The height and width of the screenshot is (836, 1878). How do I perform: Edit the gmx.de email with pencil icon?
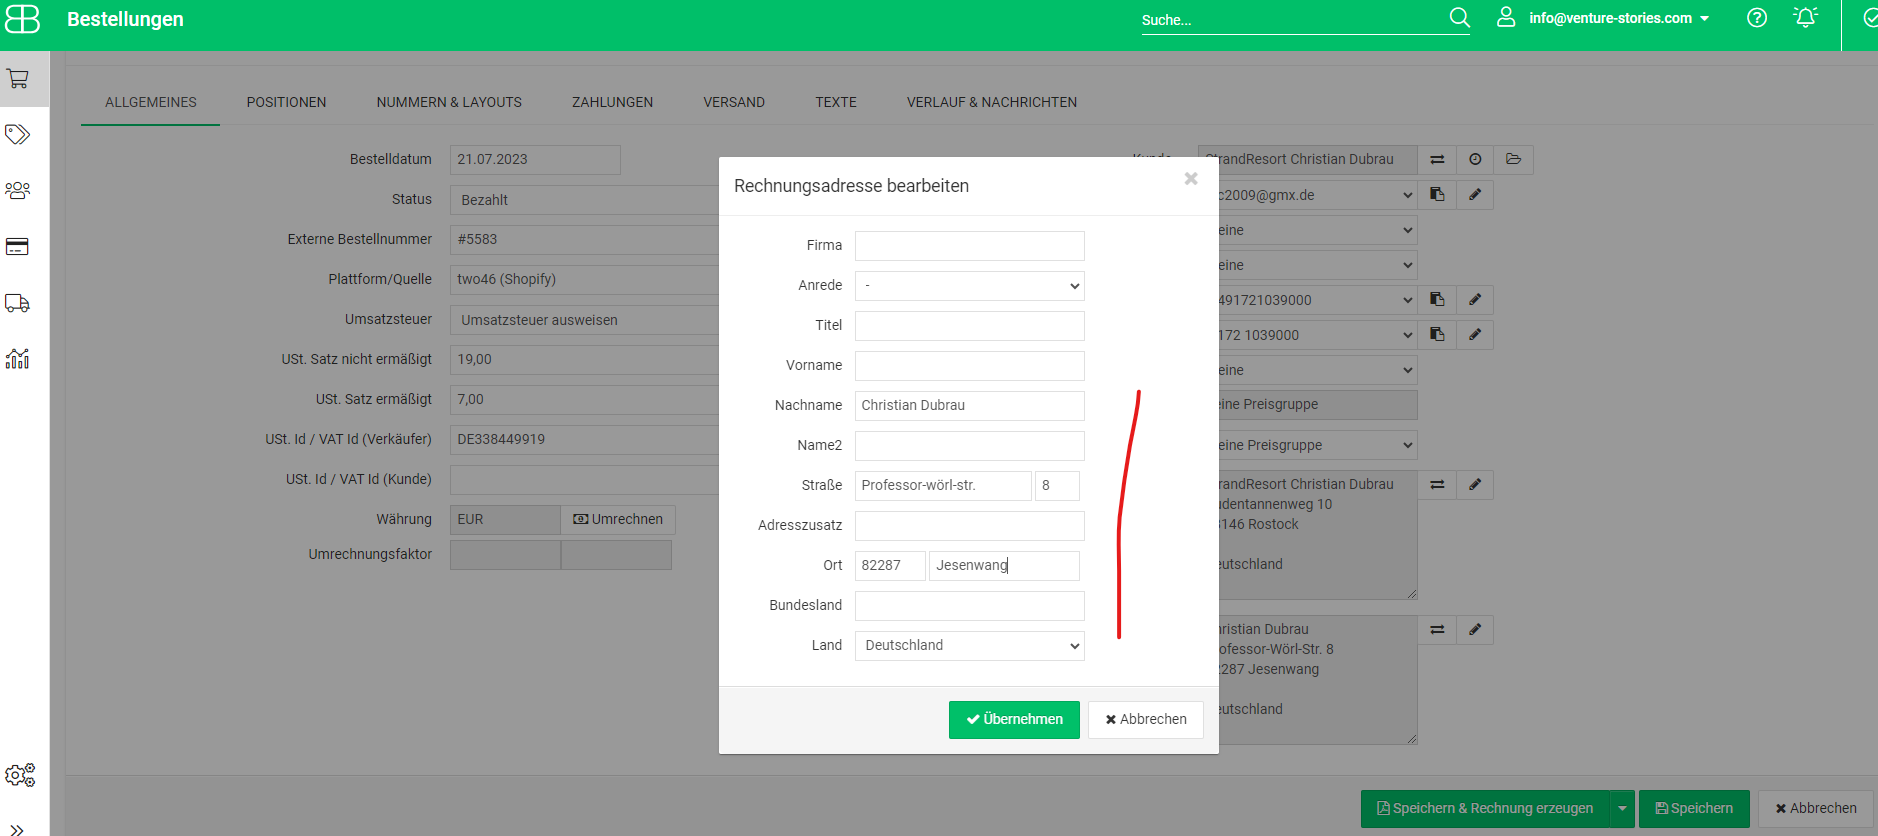[1475, 195]
